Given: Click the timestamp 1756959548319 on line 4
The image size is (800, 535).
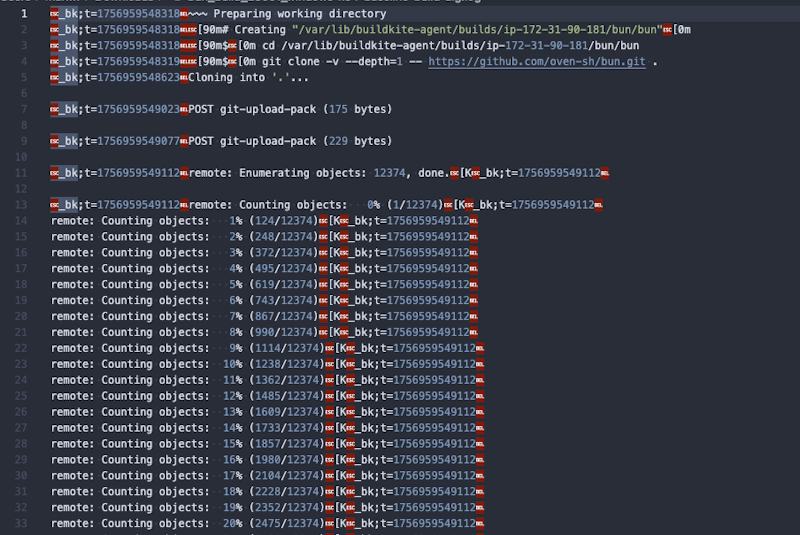Looking at the screenshot, I should pyautogui.click(x=138, y=62).
